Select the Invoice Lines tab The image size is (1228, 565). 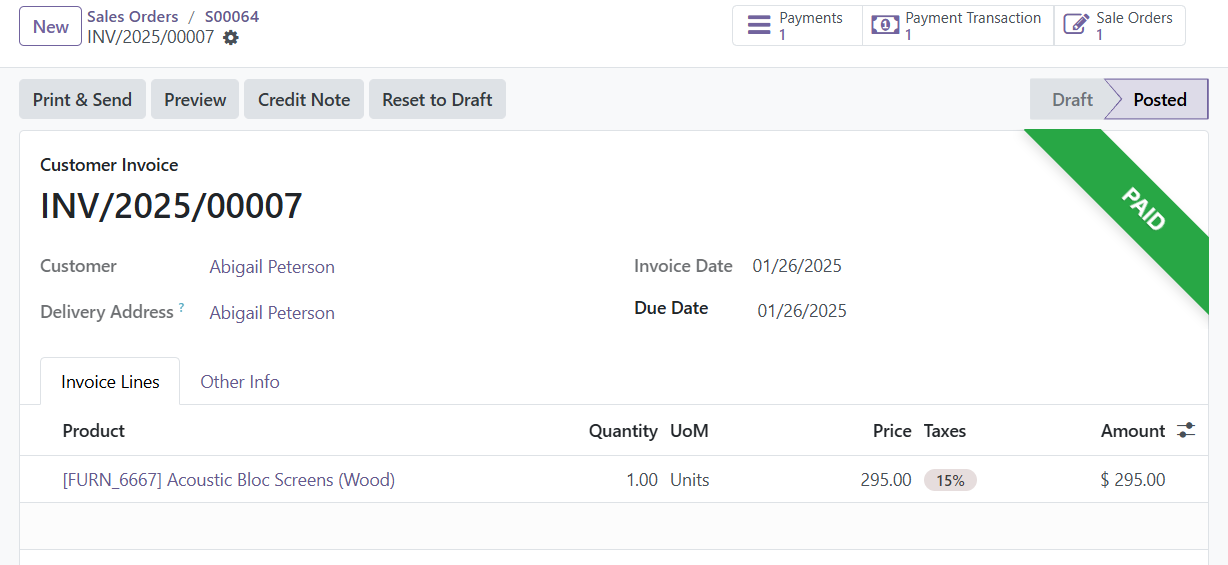pos(110,381)
